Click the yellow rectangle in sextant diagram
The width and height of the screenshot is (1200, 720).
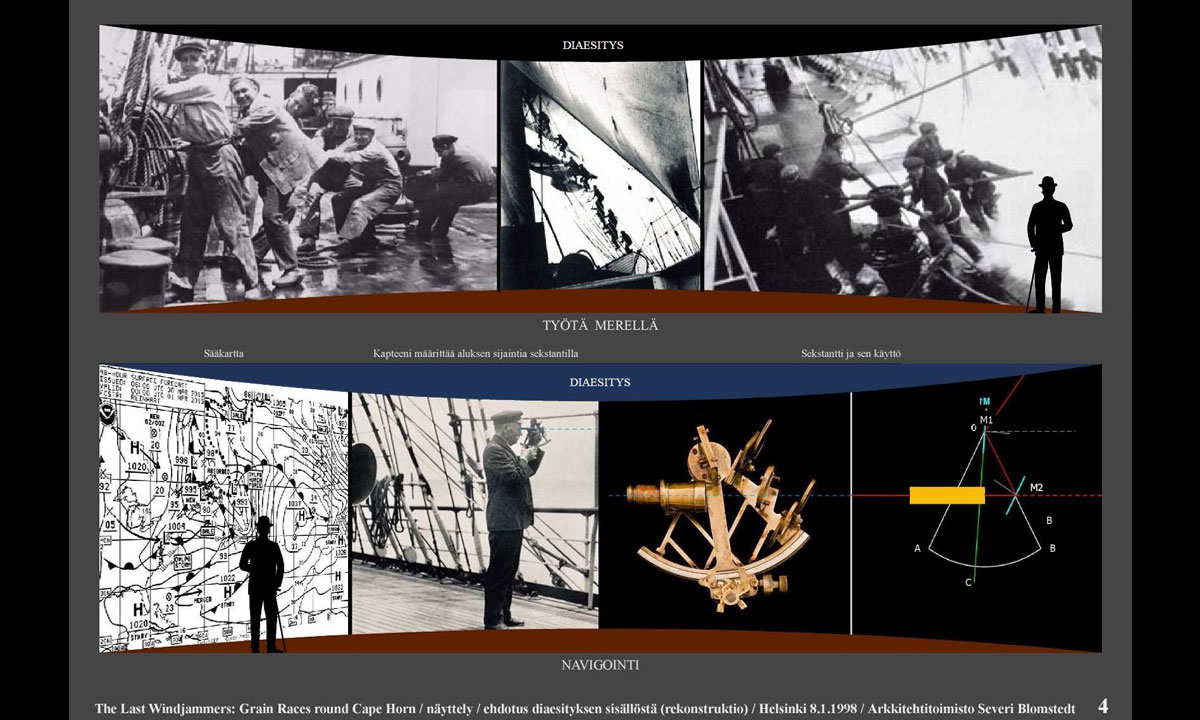click(x=947, y=496)
